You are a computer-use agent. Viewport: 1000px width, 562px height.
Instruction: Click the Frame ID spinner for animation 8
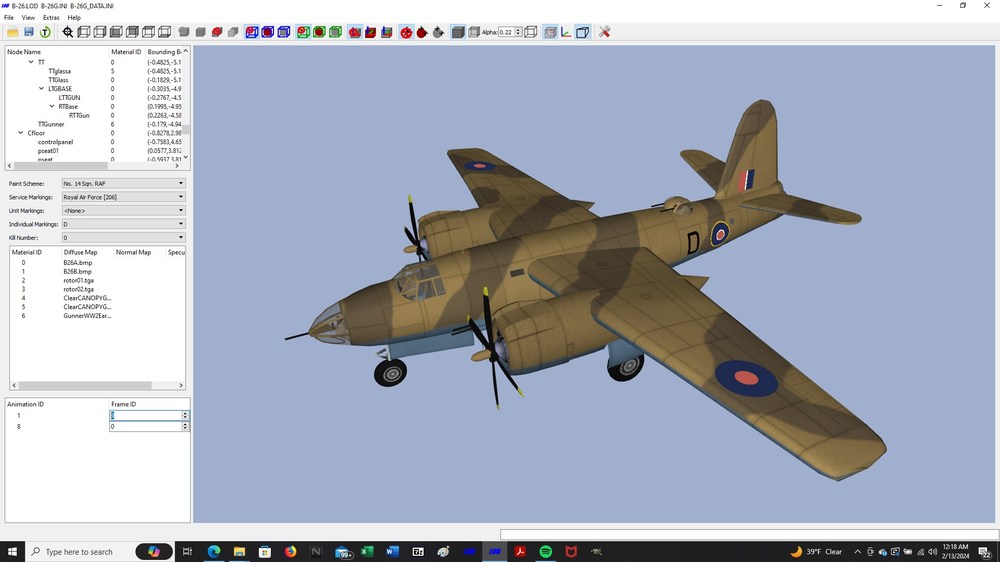(x=186, y=426)
